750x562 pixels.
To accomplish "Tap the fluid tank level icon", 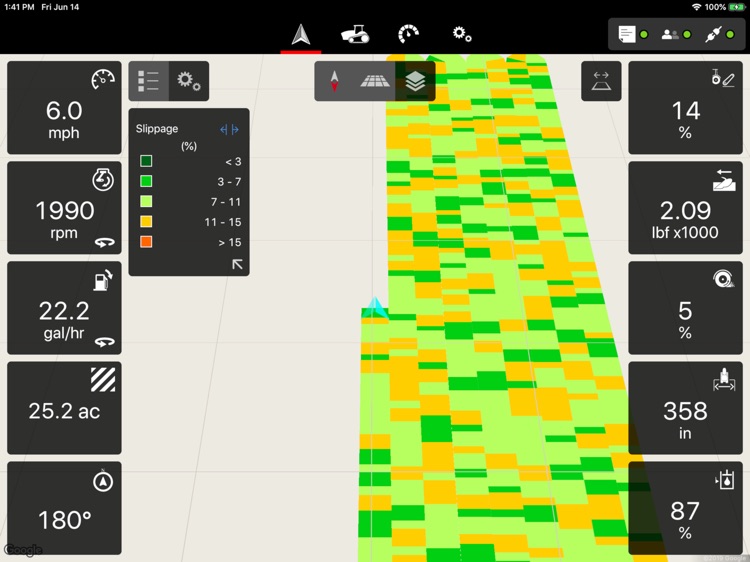I will pos(725,479).
